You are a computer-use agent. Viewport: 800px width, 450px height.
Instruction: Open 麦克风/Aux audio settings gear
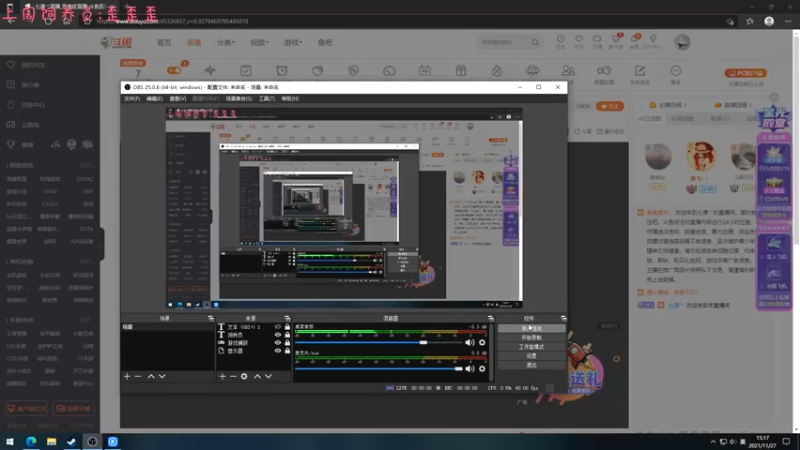[482, 368]
